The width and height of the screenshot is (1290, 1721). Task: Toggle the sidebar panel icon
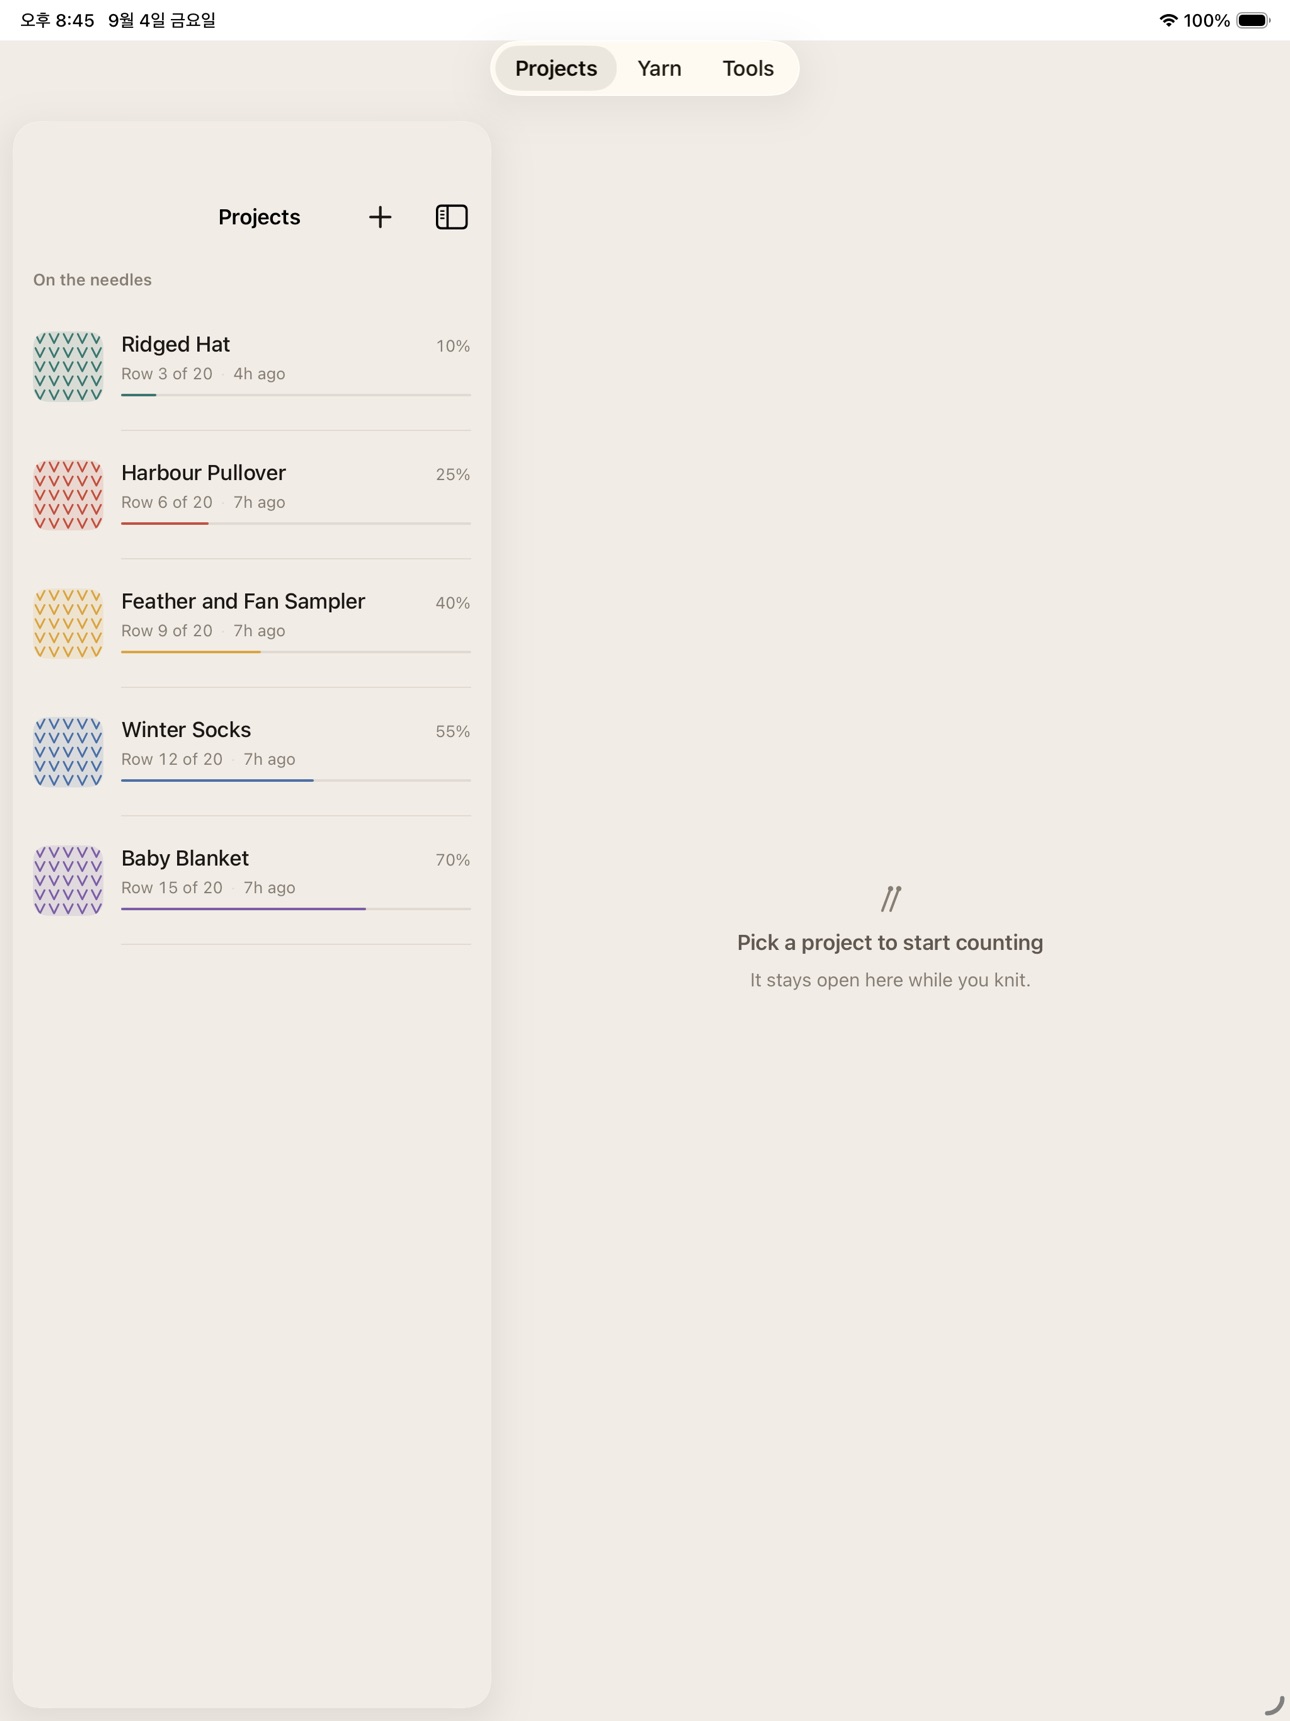[x=452, y=217]
